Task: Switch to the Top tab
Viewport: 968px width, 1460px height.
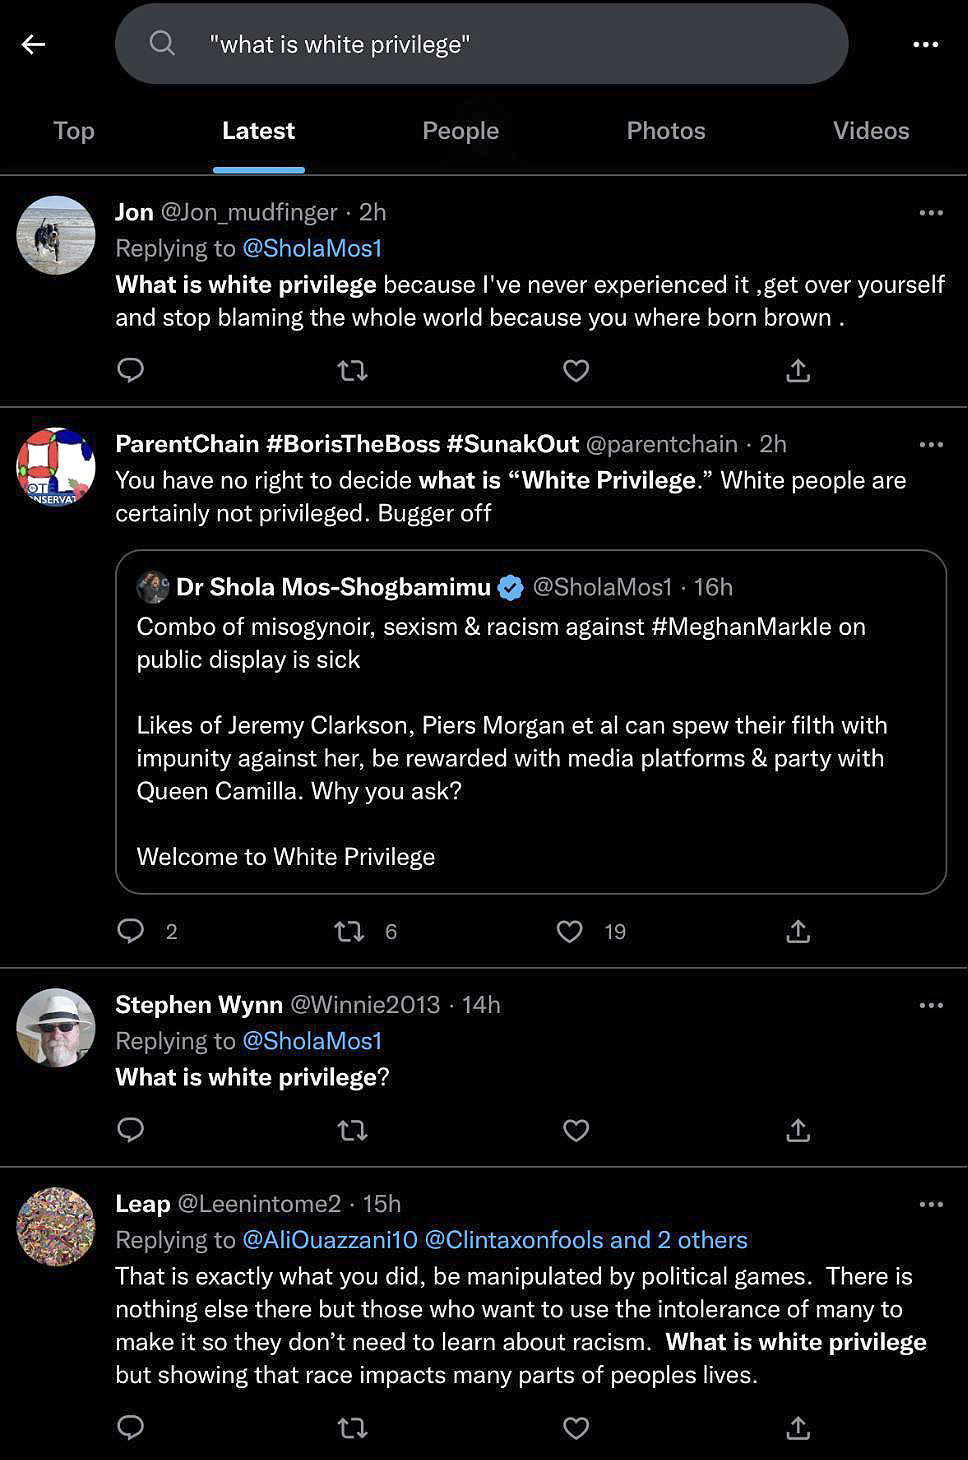Action: (74, 131)
